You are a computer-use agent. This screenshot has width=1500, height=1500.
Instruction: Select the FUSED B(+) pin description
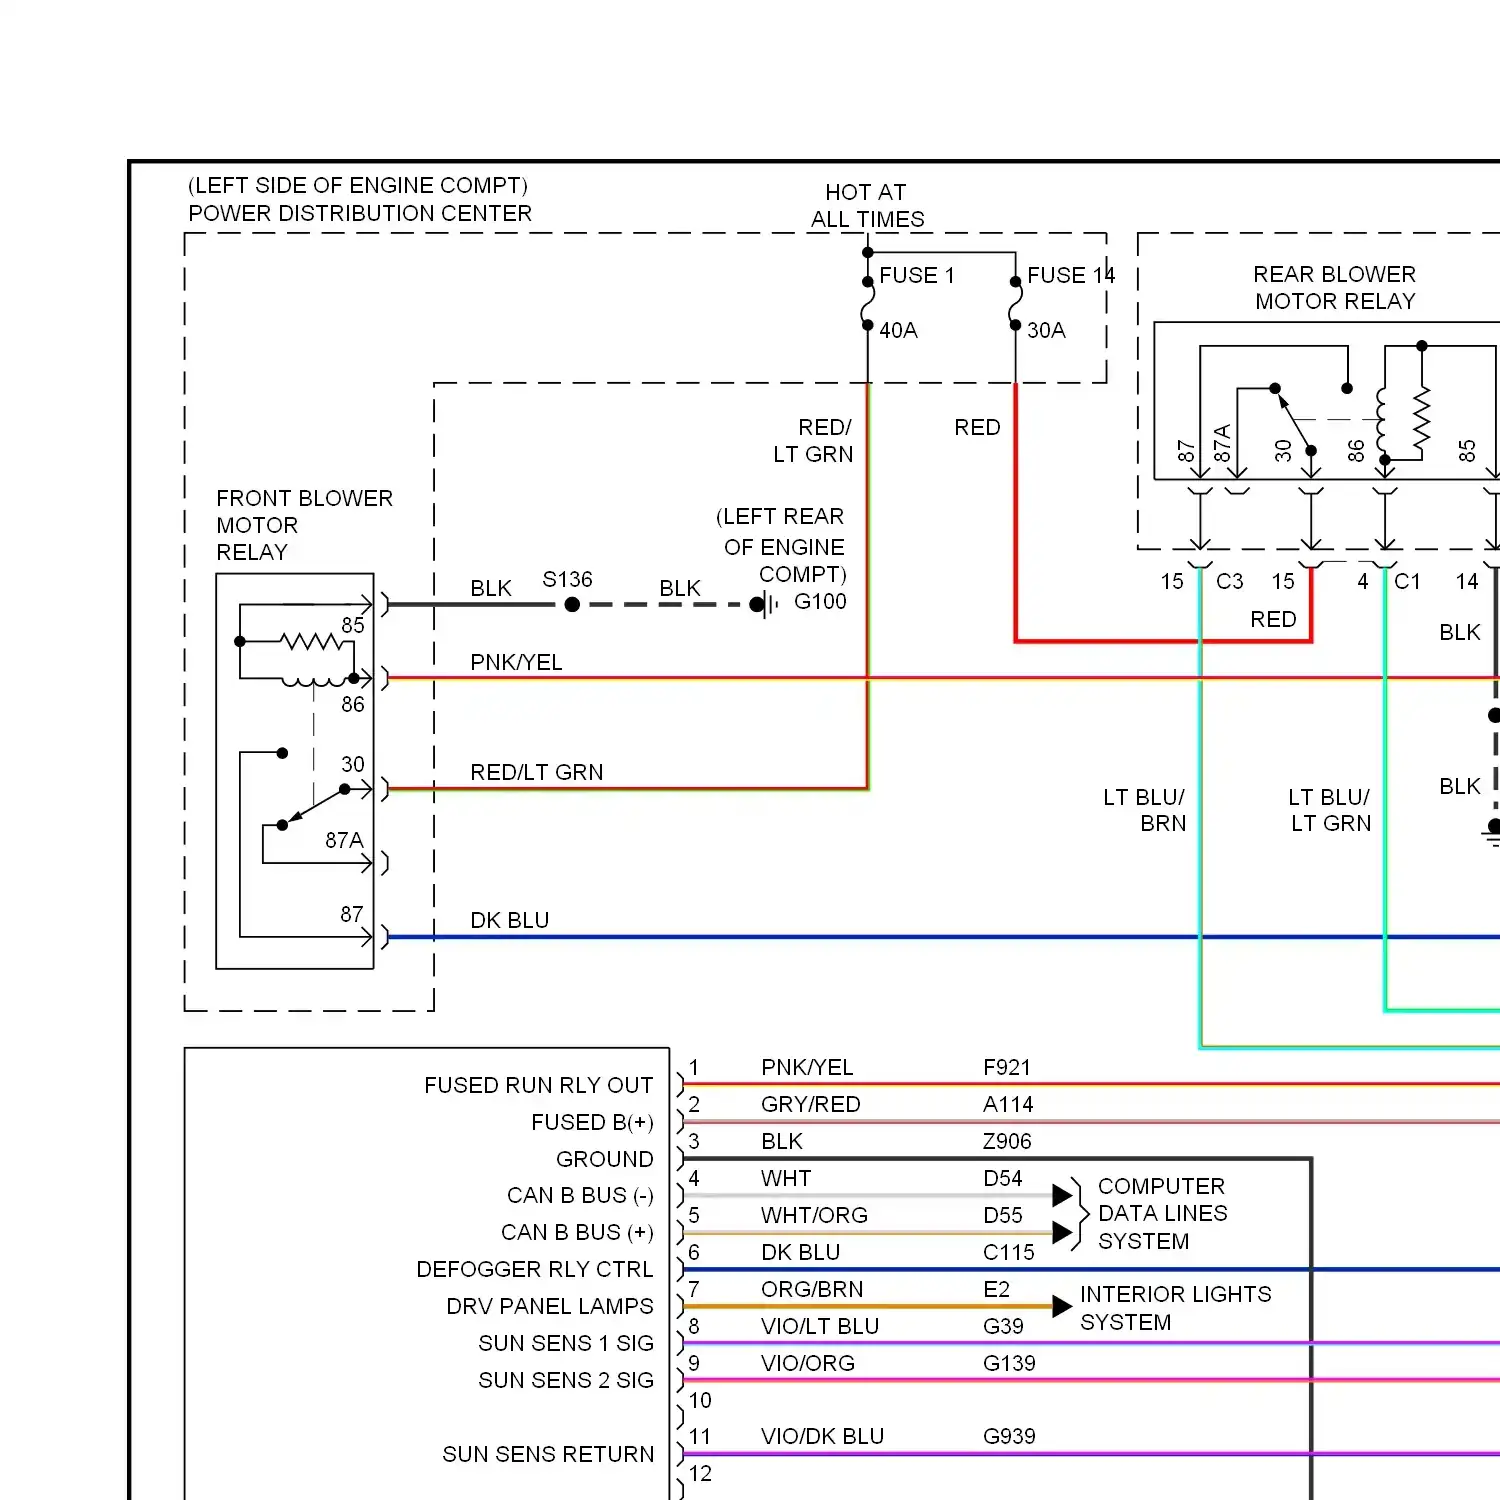point(592,1122)
